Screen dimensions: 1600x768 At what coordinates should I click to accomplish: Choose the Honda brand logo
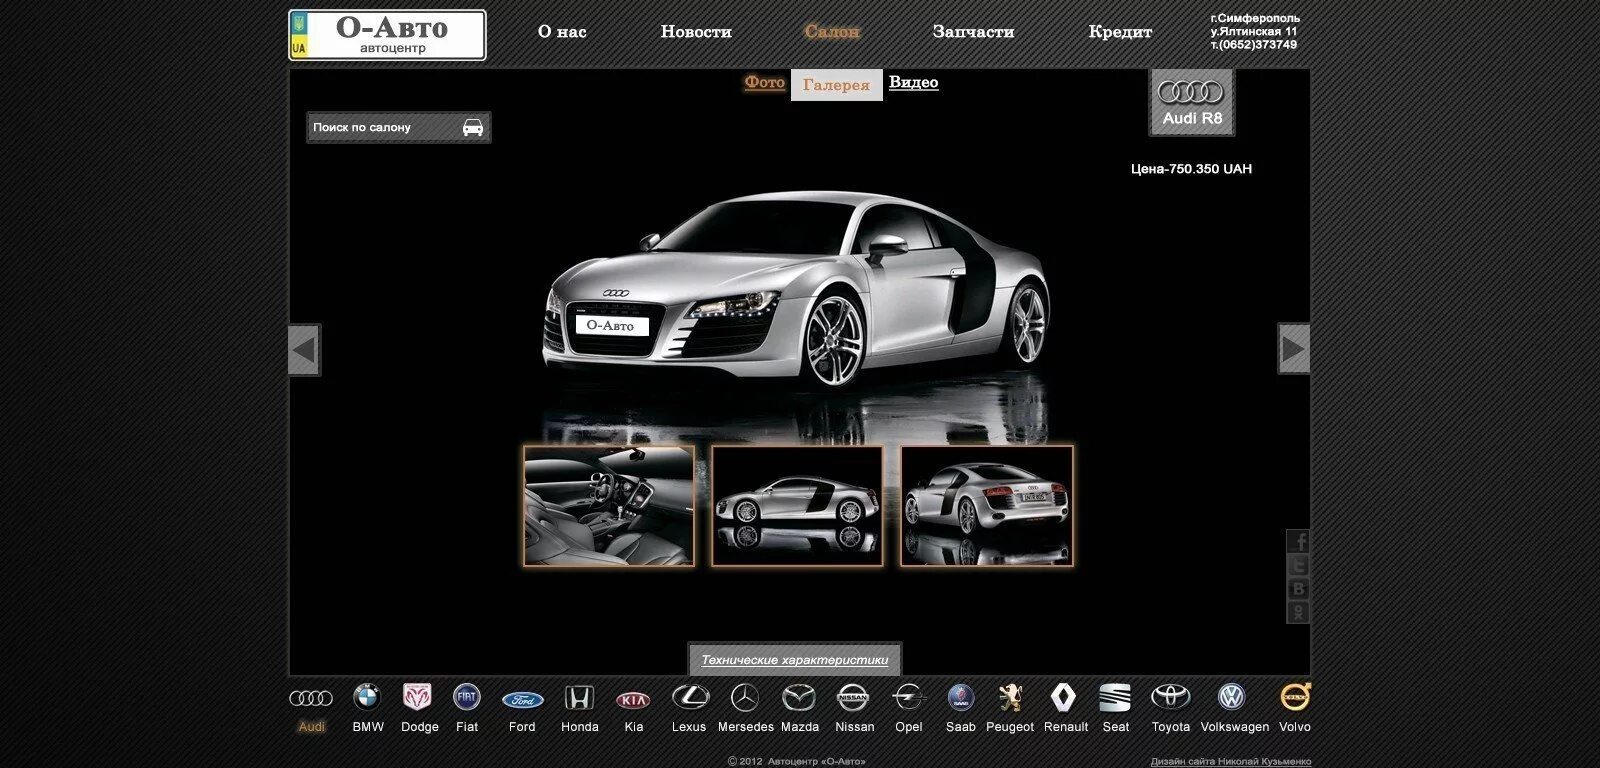(x=579, y=697)
